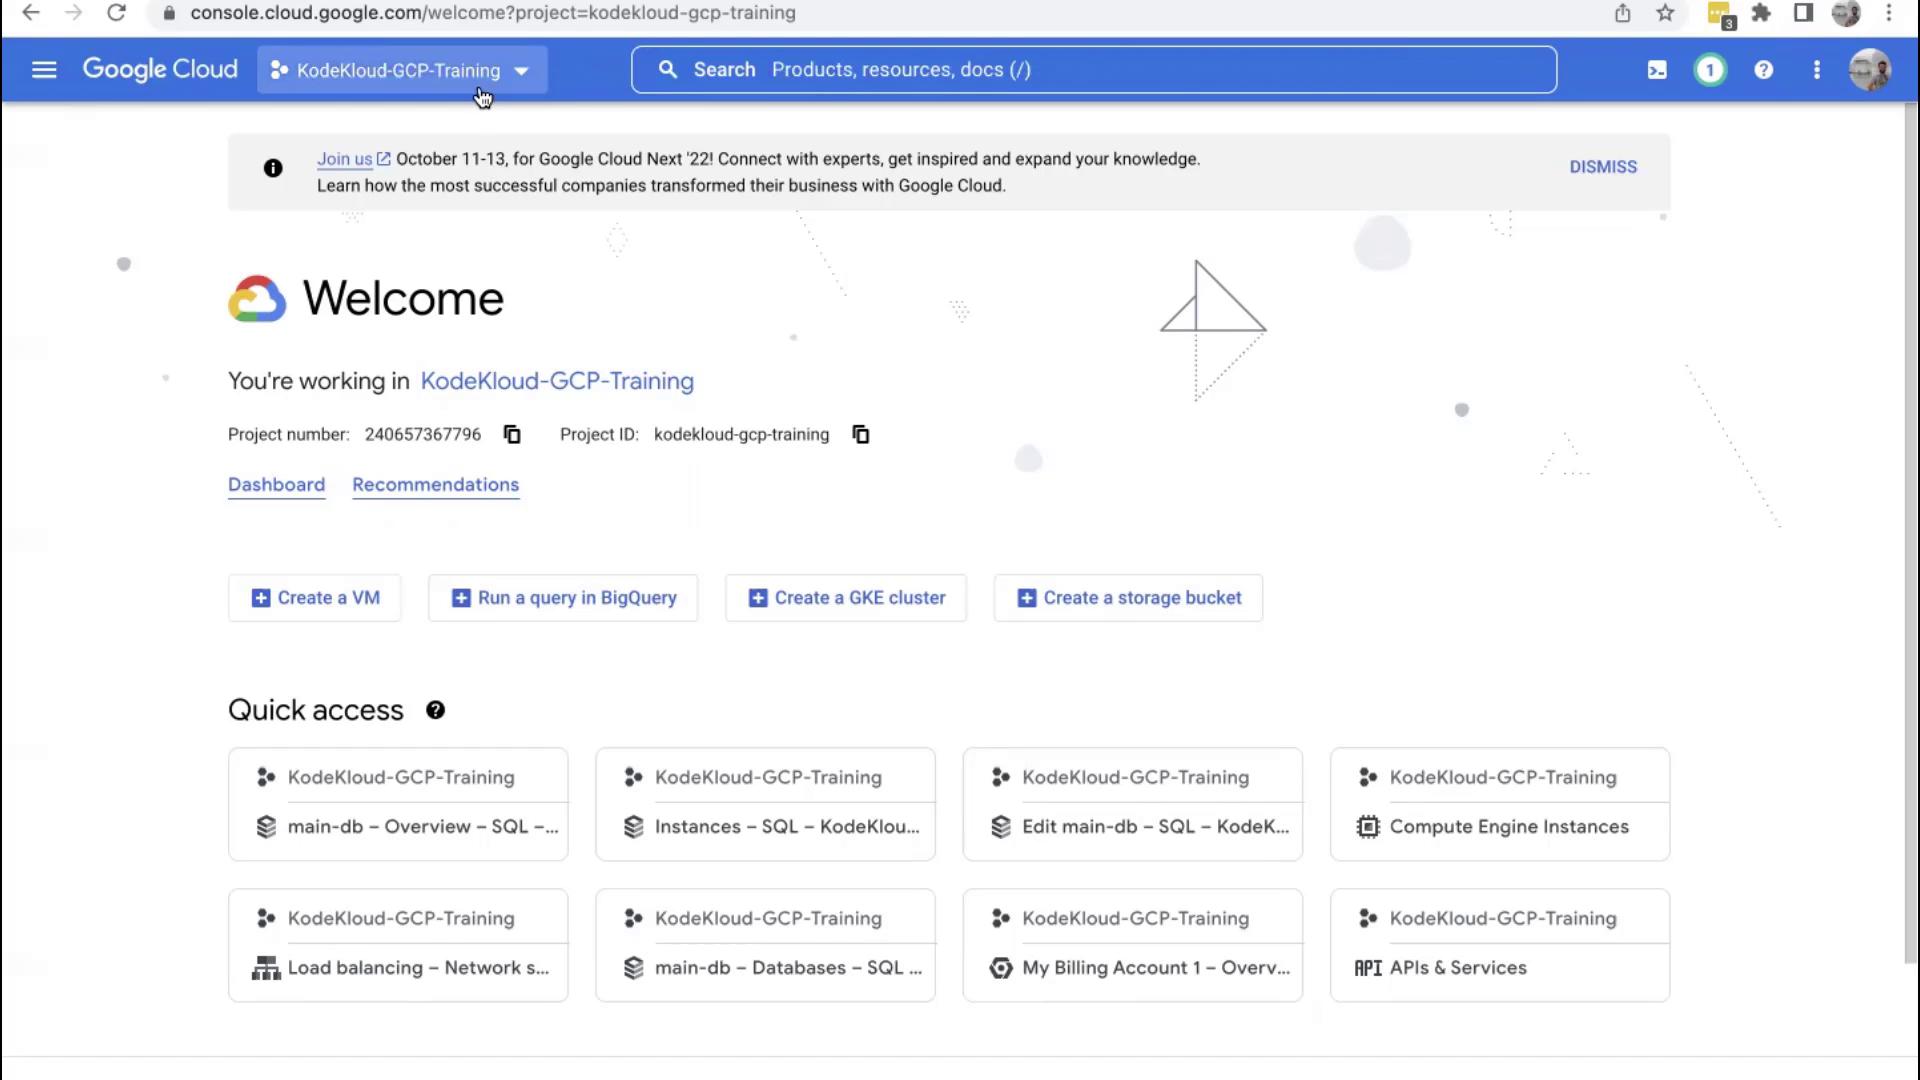This screenshot has width=1920, height=1080.
Task: Open the hamburger navigation menu
Action: 44,70
